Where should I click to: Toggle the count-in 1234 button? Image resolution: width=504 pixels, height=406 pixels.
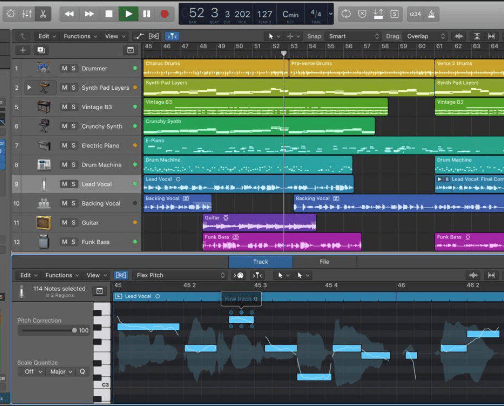point(415,14)
